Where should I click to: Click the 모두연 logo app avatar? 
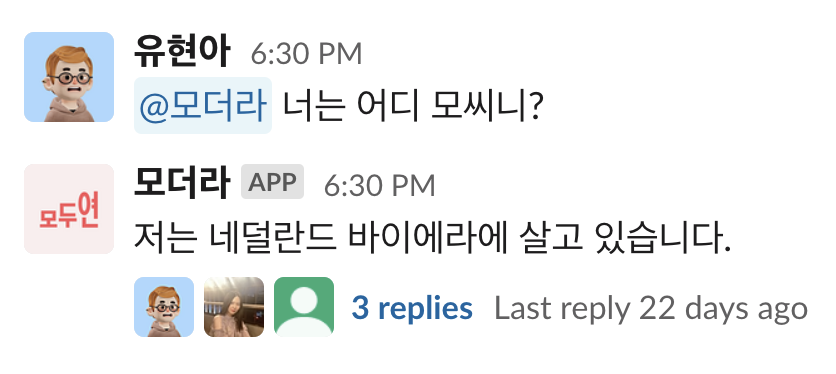(69, 209)
